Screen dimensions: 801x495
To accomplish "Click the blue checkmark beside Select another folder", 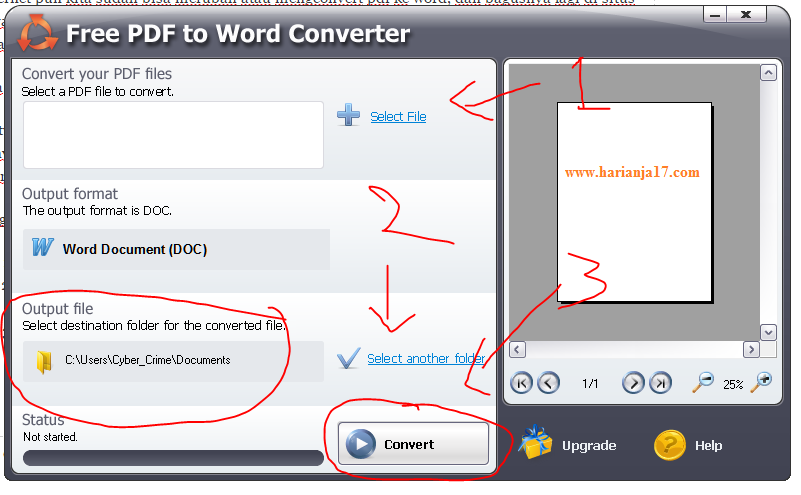I will click(x=348, y=358).
